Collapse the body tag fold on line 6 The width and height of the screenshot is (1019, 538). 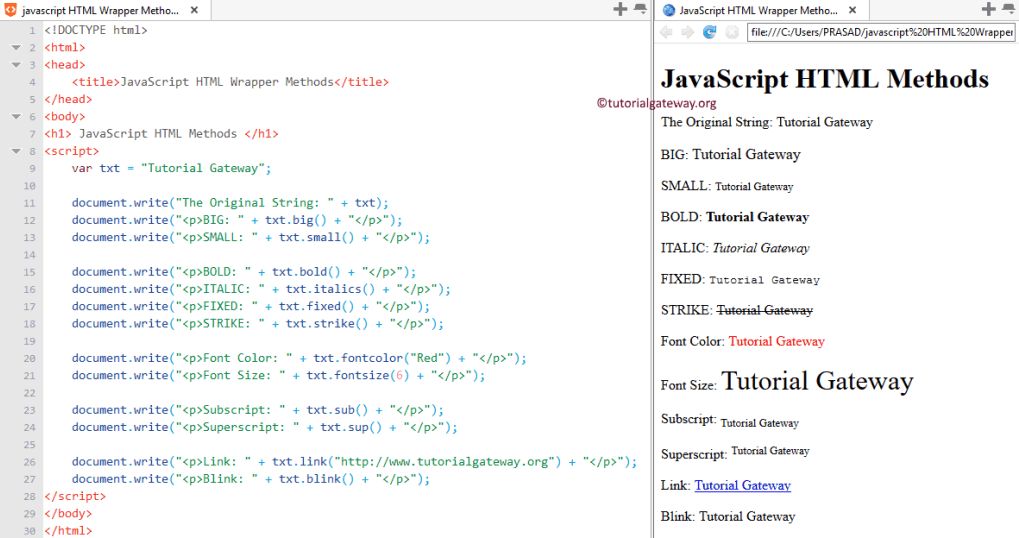[x=16, y=117]
